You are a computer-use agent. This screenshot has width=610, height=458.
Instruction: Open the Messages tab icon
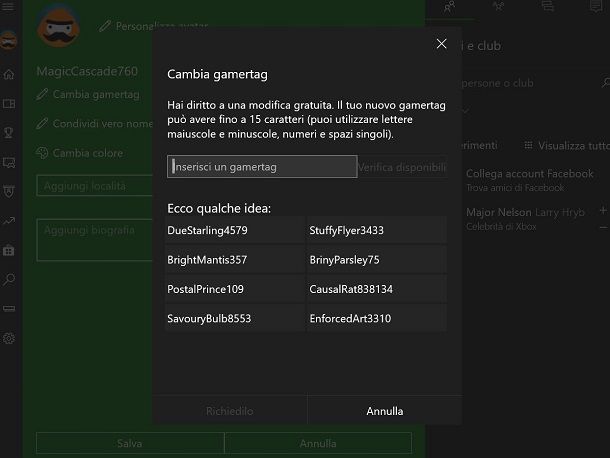click(547, 6)
